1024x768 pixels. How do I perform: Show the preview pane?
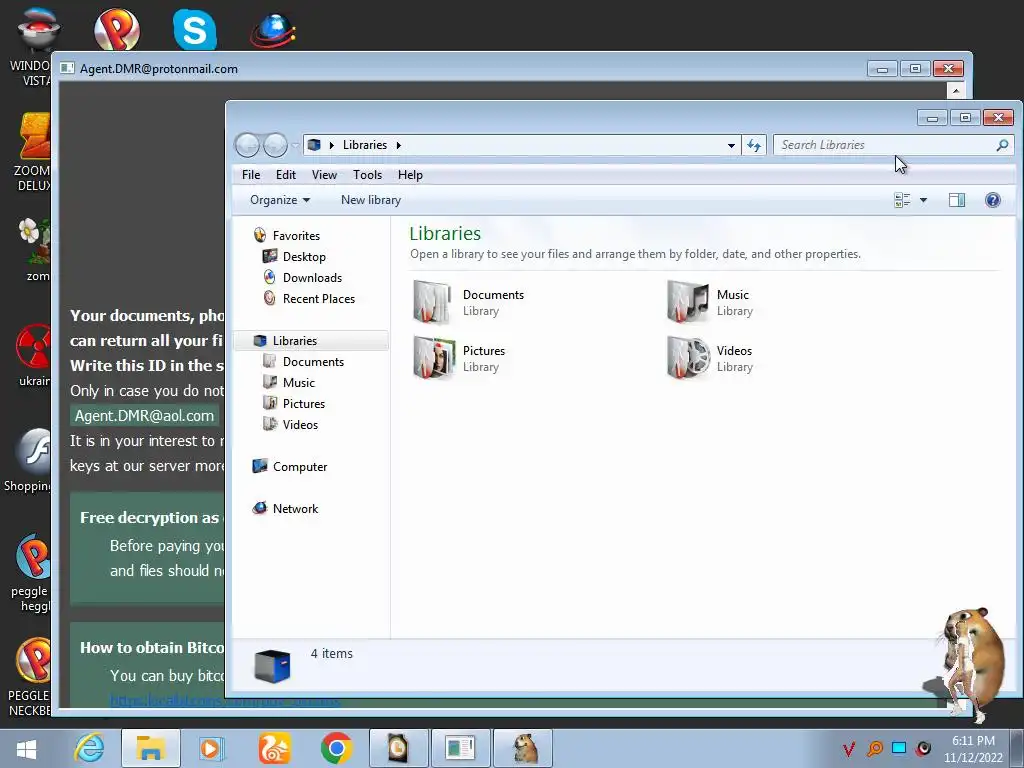[x=957, y=200]
